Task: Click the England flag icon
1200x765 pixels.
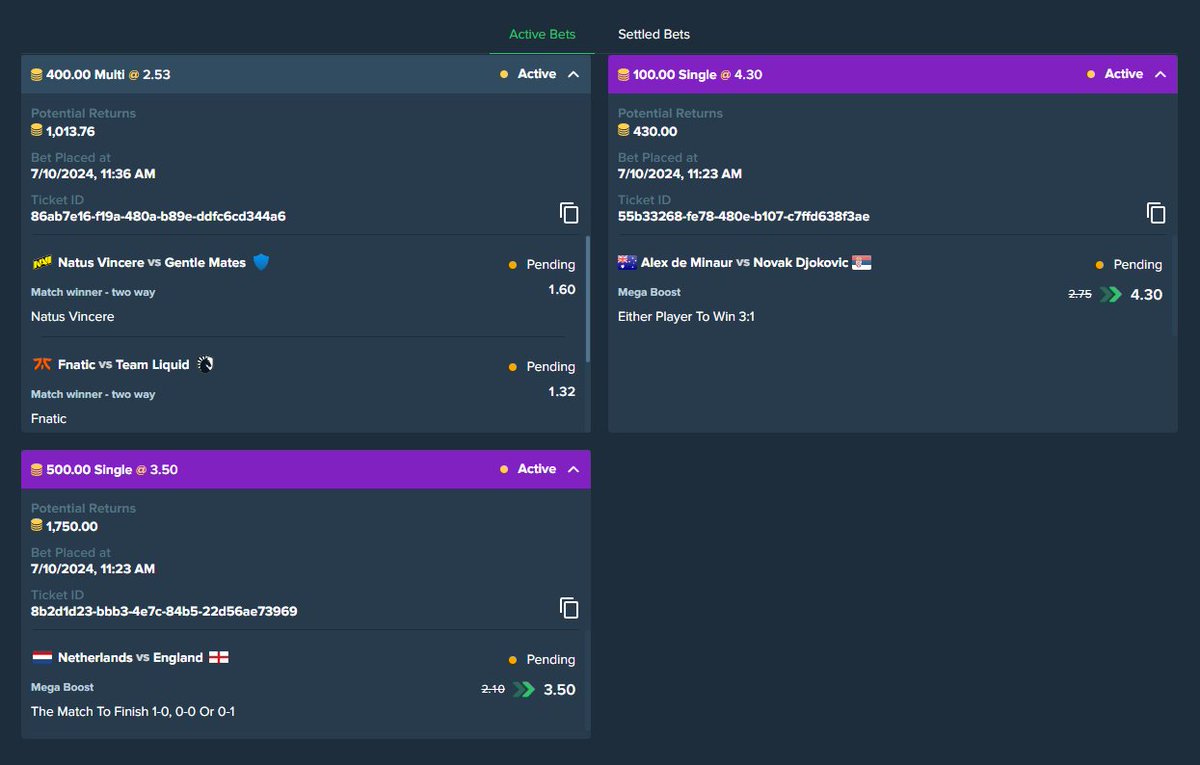Action: [219, 658]
